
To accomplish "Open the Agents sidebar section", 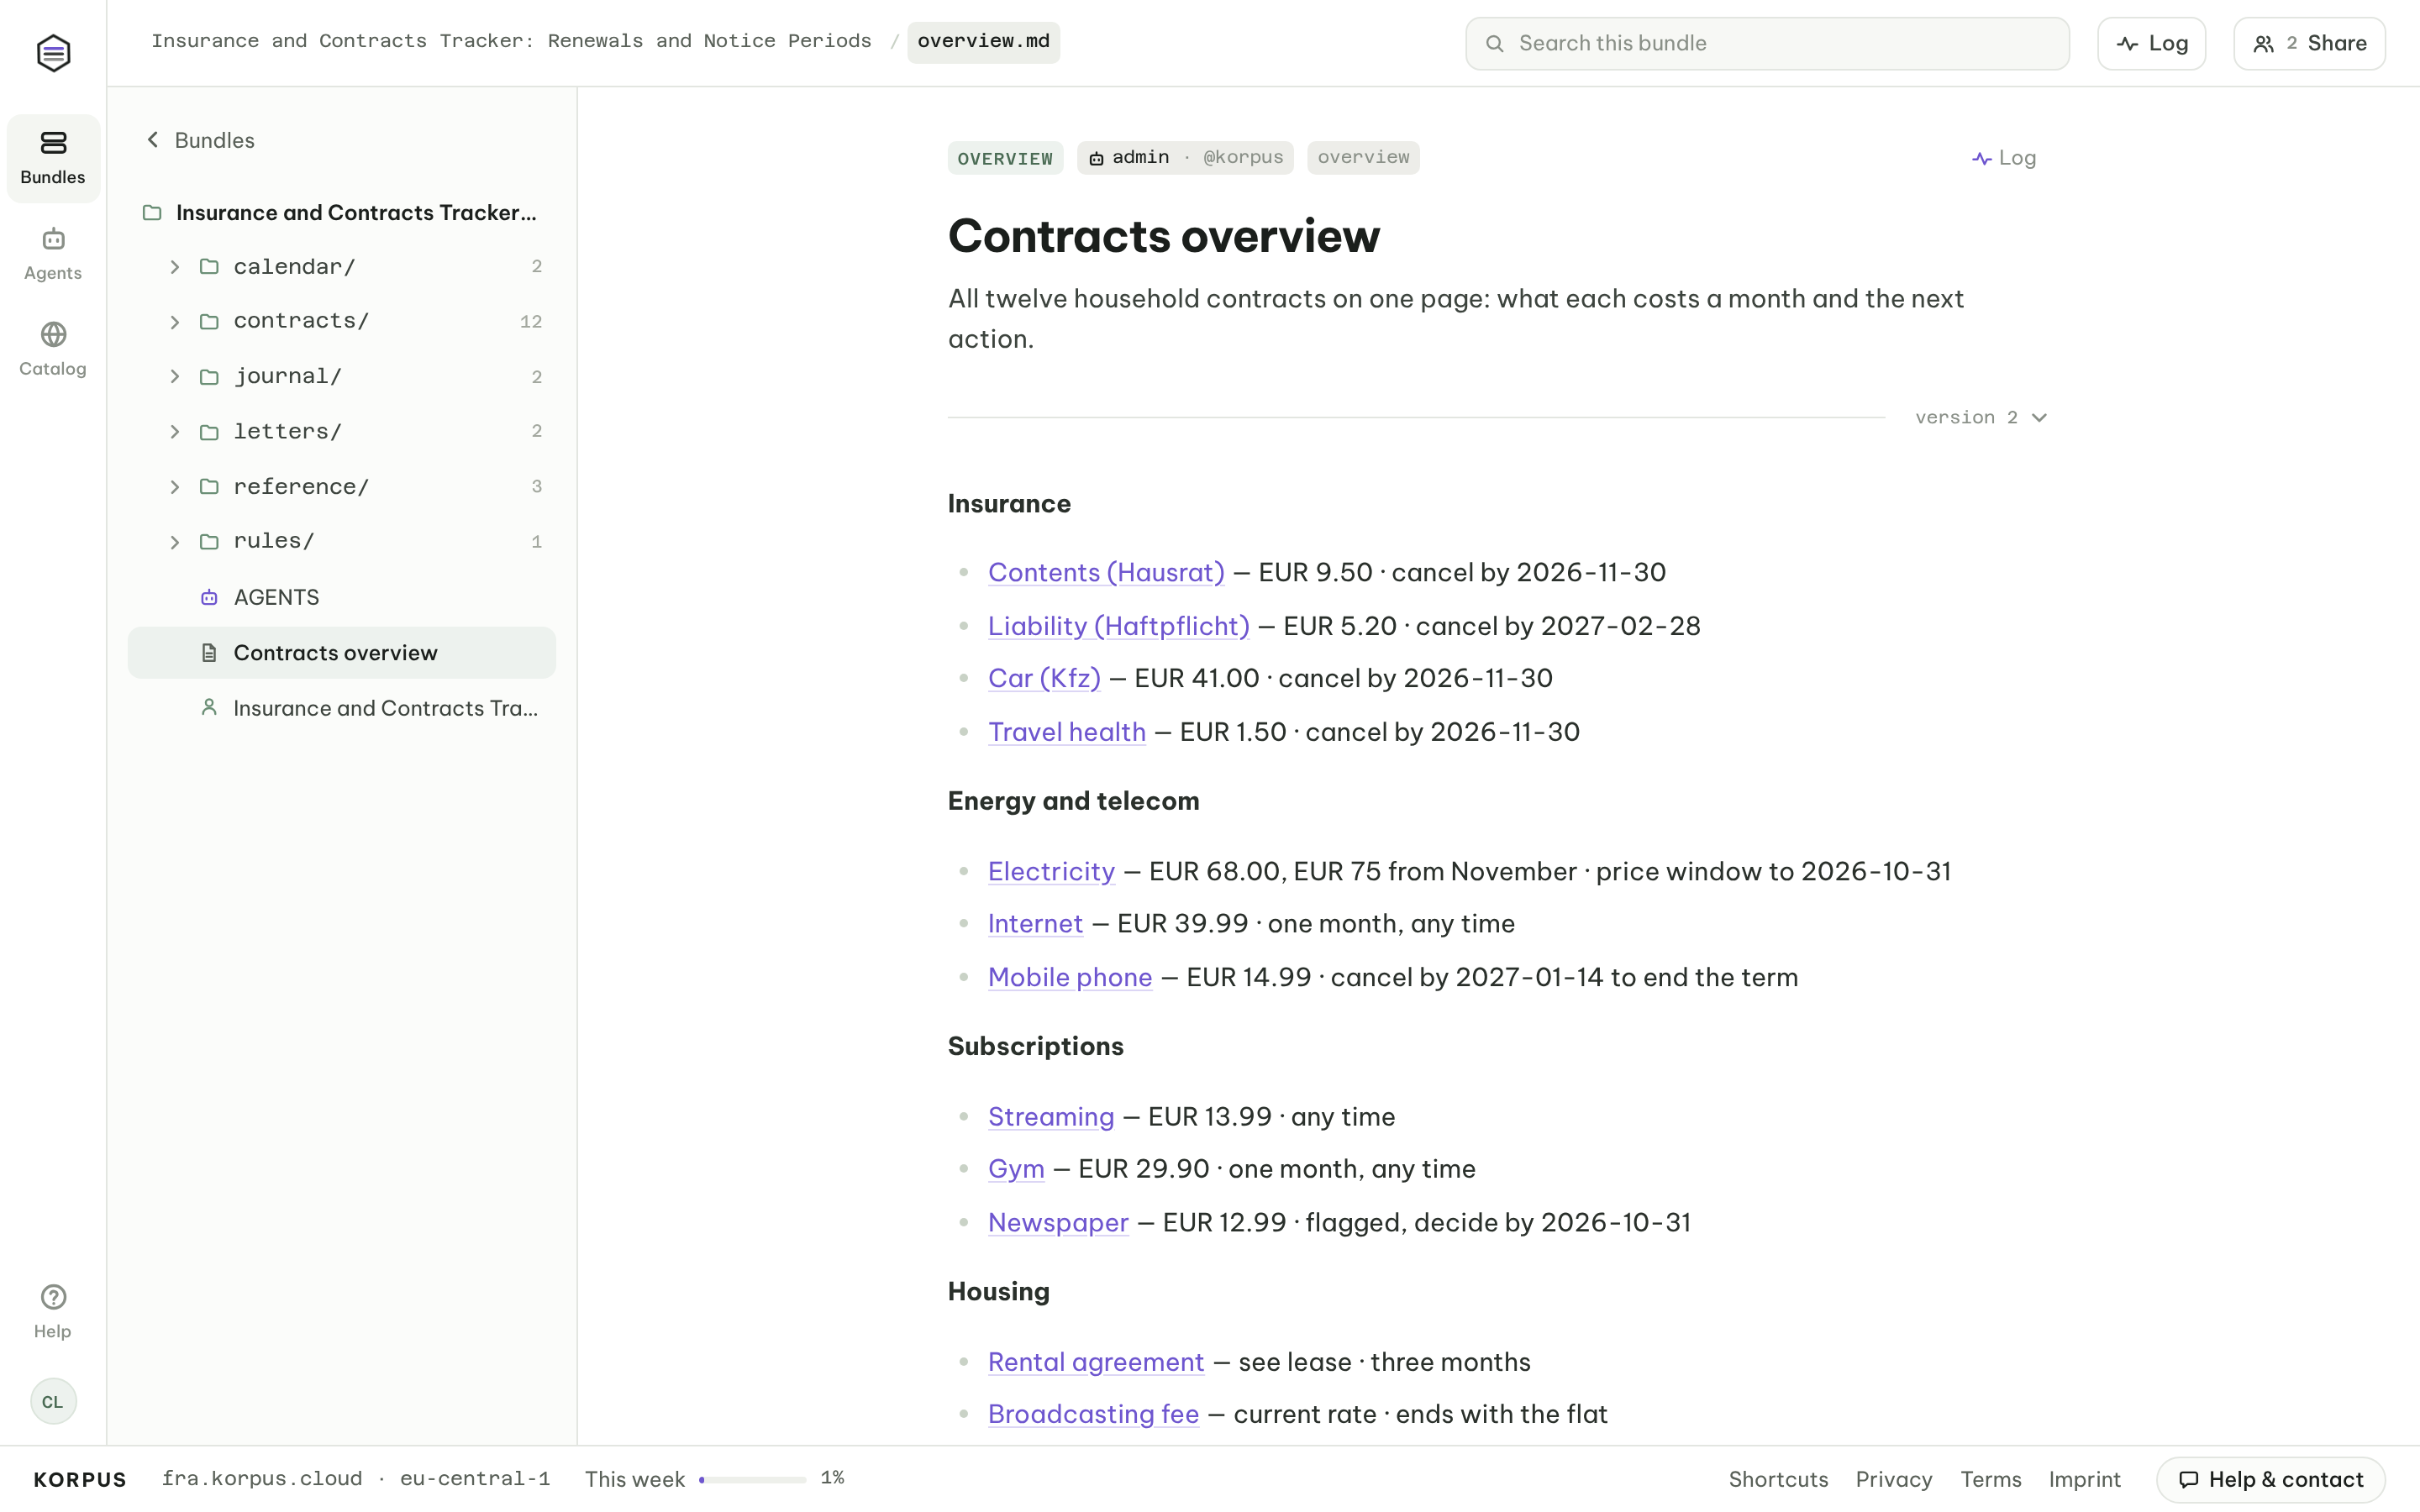I will [53, 254].
